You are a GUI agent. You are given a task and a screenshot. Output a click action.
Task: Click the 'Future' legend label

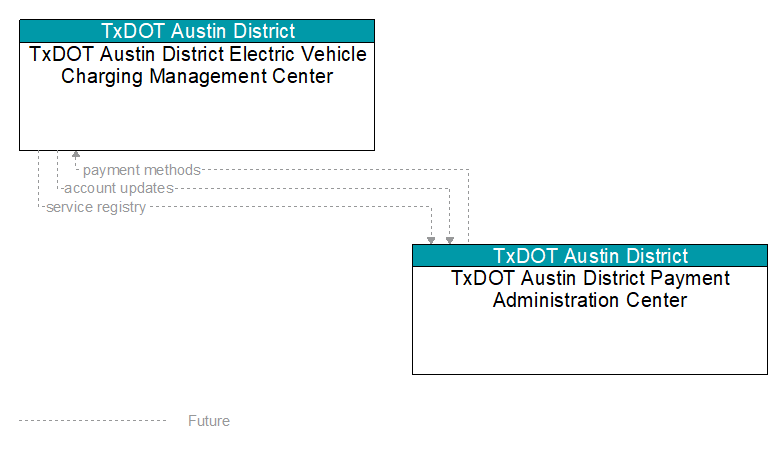[x=209, y=421]
